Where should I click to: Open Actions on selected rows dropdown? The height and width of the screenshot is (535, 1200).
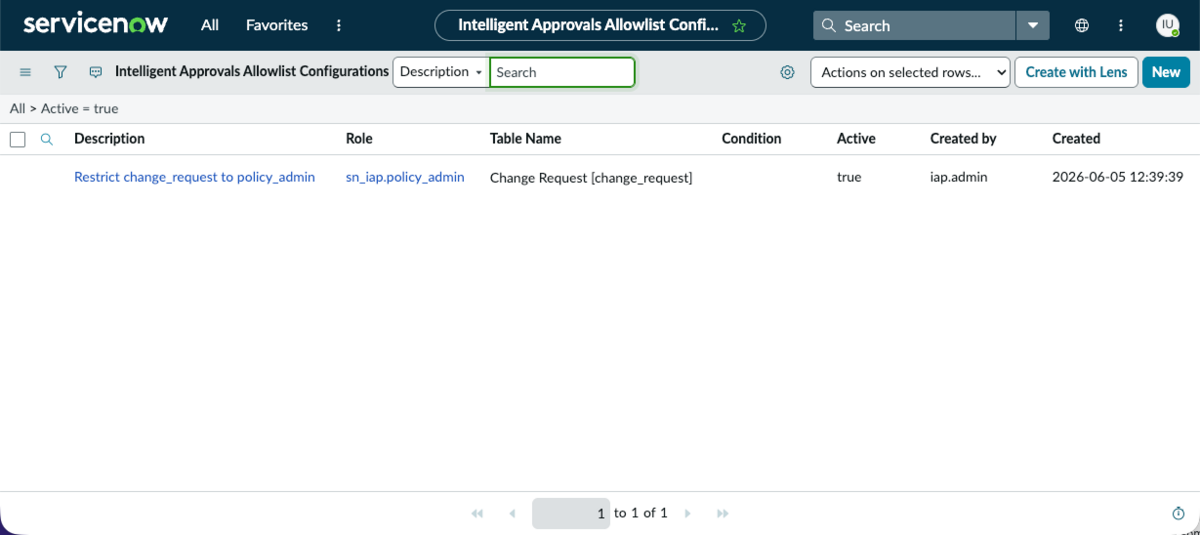[910, 72]
